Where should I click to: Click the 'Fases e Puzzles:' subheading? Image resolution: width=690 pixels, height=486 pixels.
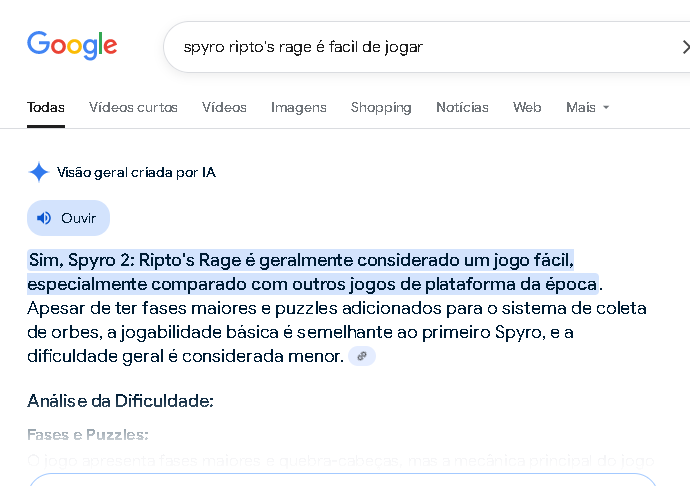point(88,435)
